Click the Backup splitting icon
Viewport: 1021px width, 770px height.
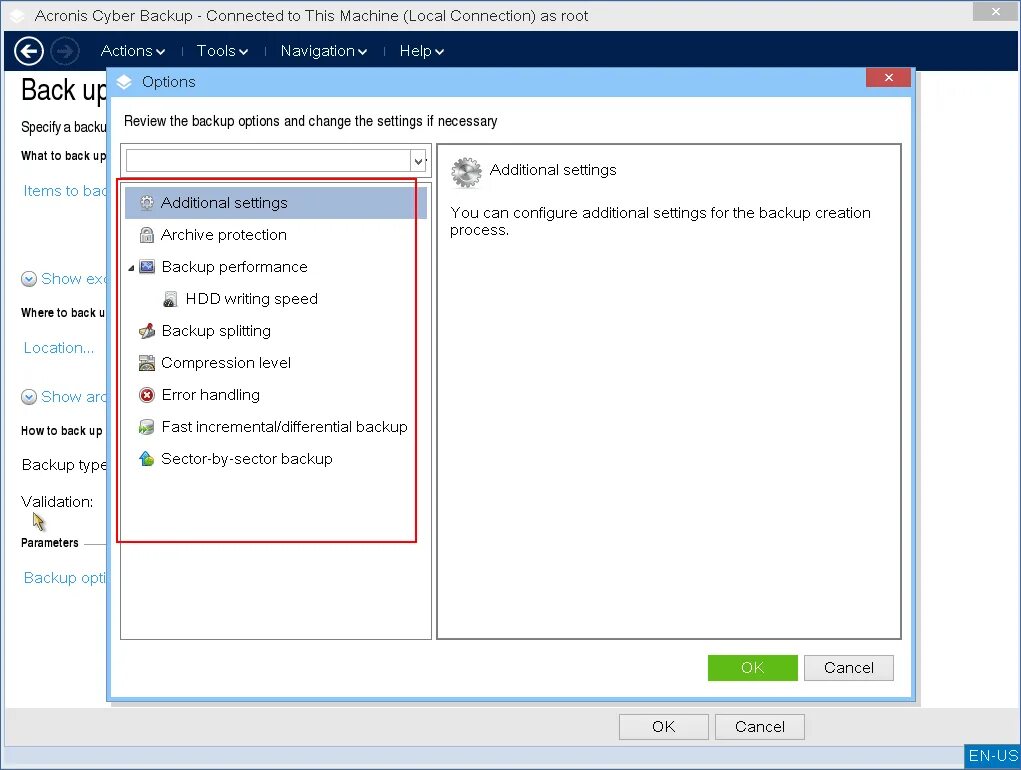click(x=147, y=331)
